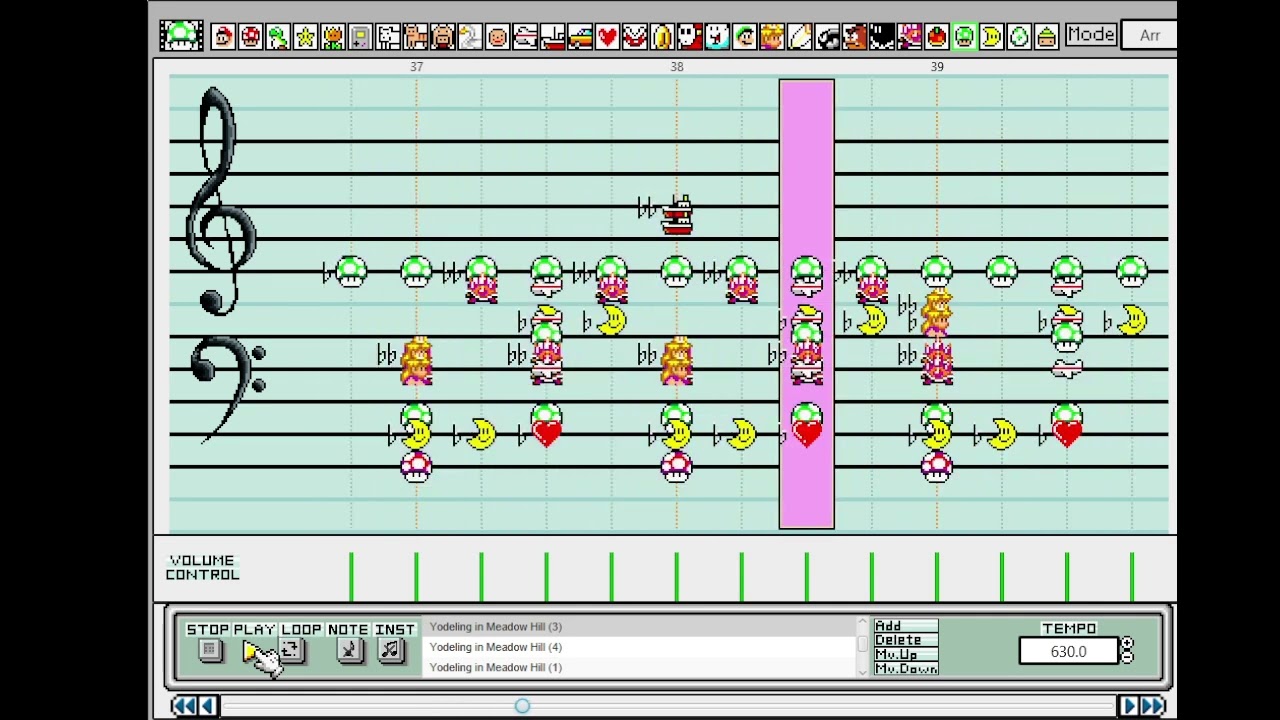Pick the Yoshi Egg instrument
Screen dimensions: 1280x720
(1019, 37)
